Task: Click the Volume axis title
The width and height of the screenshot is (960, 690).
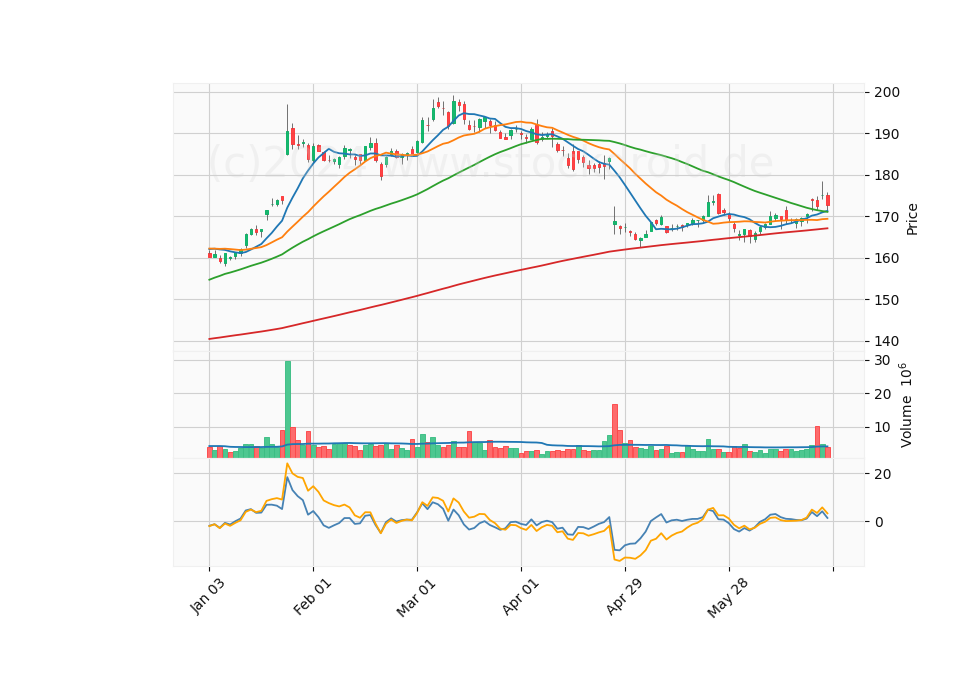Action: tap(906, 405)
